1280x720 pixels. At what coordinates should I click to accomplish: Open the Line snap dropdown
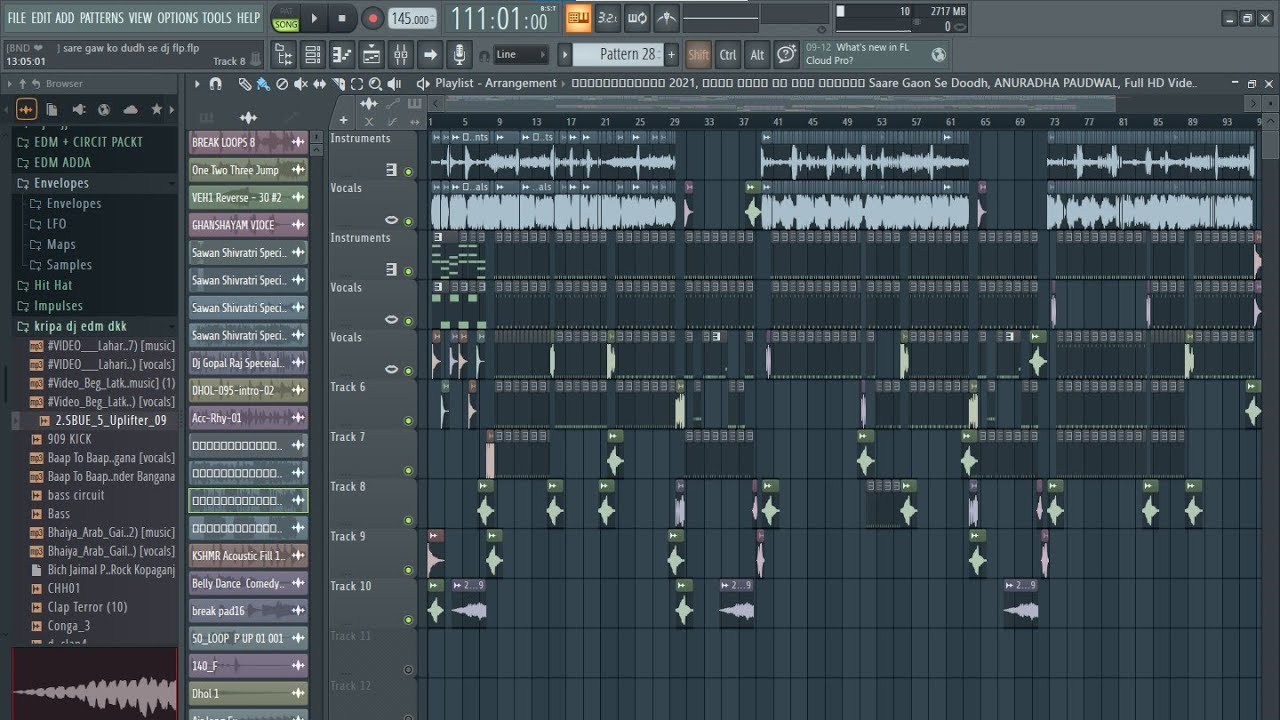pyautogui.click(x=521, y=54)
